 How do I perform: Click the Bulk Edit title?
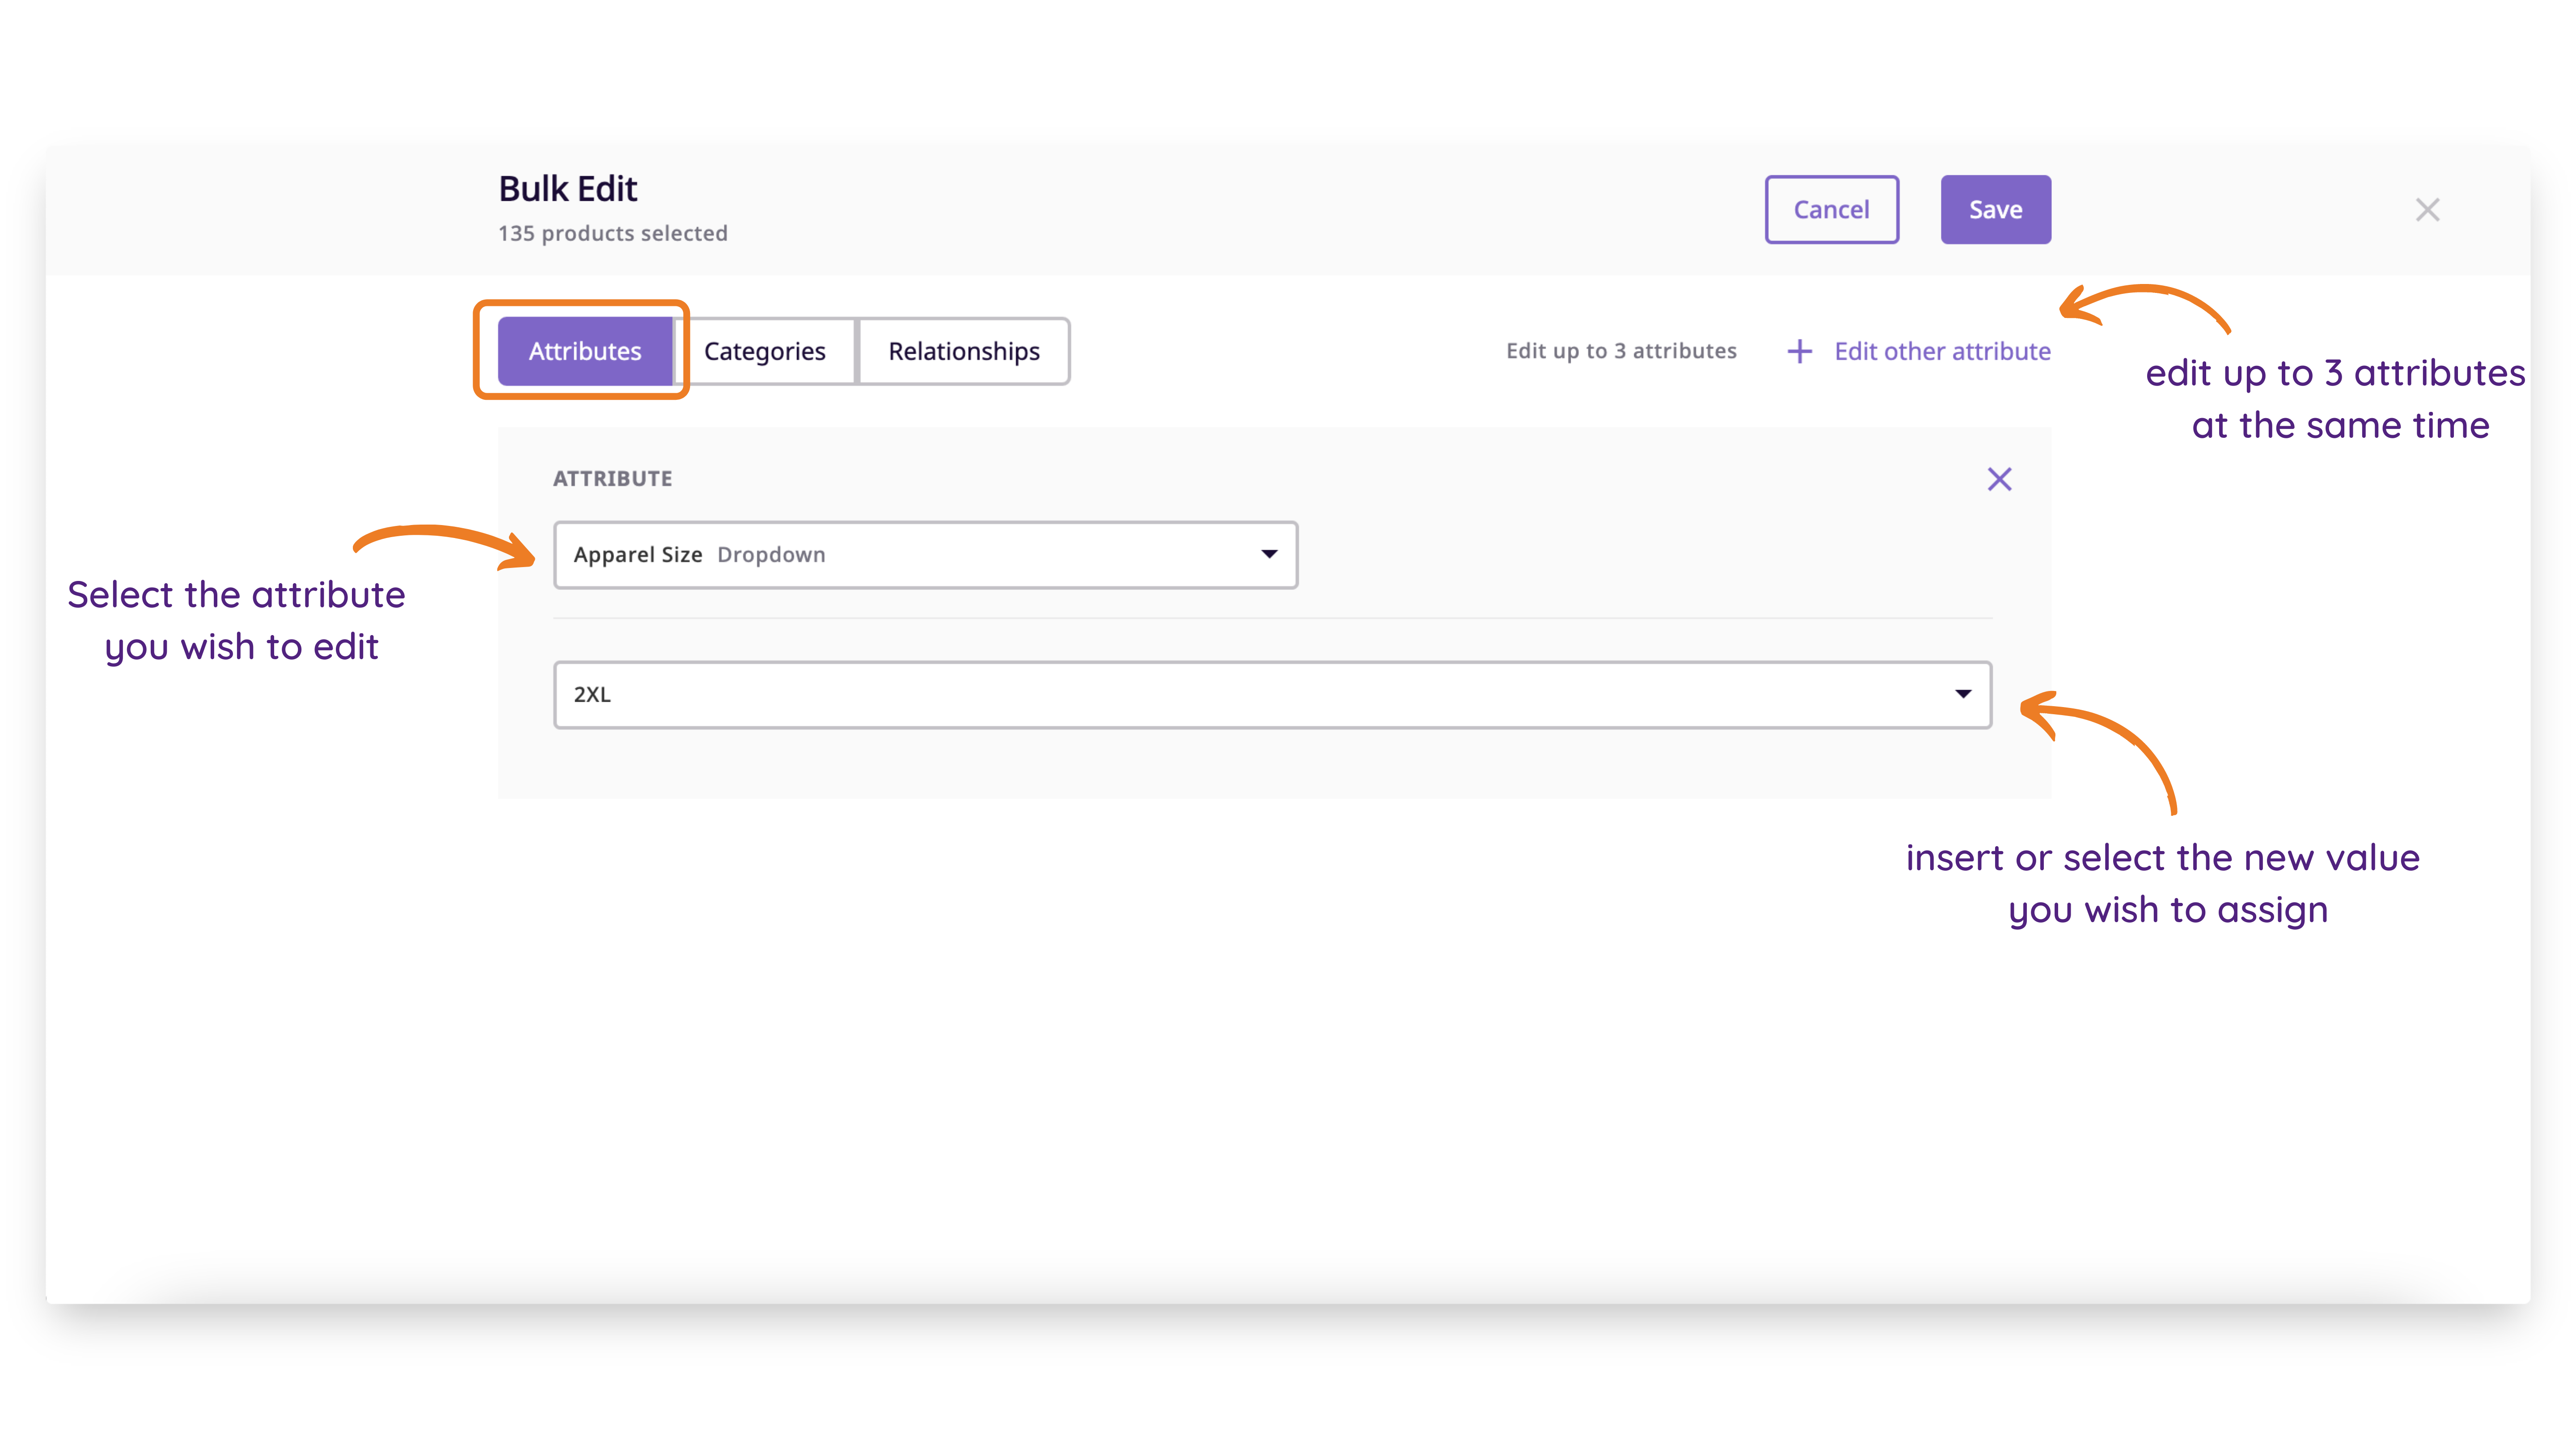pos(567,189)
